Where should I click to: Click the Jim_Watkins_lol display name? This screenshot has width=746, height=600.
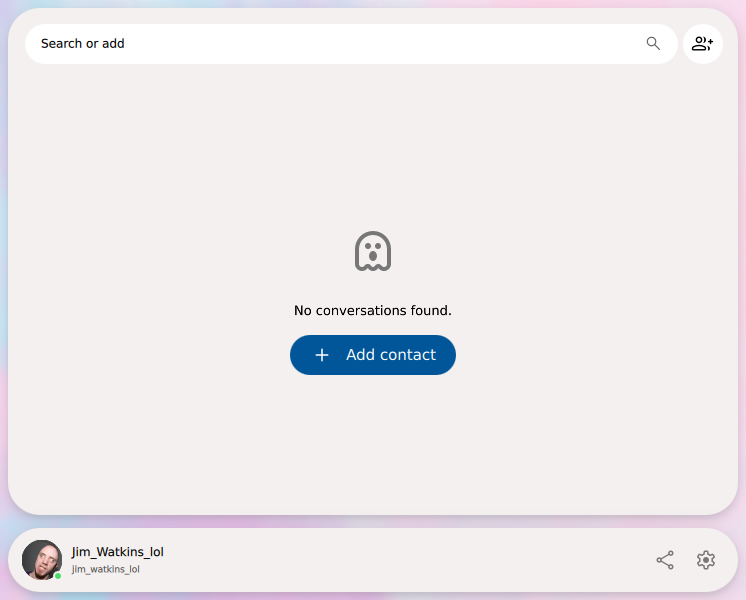point(118,552)
